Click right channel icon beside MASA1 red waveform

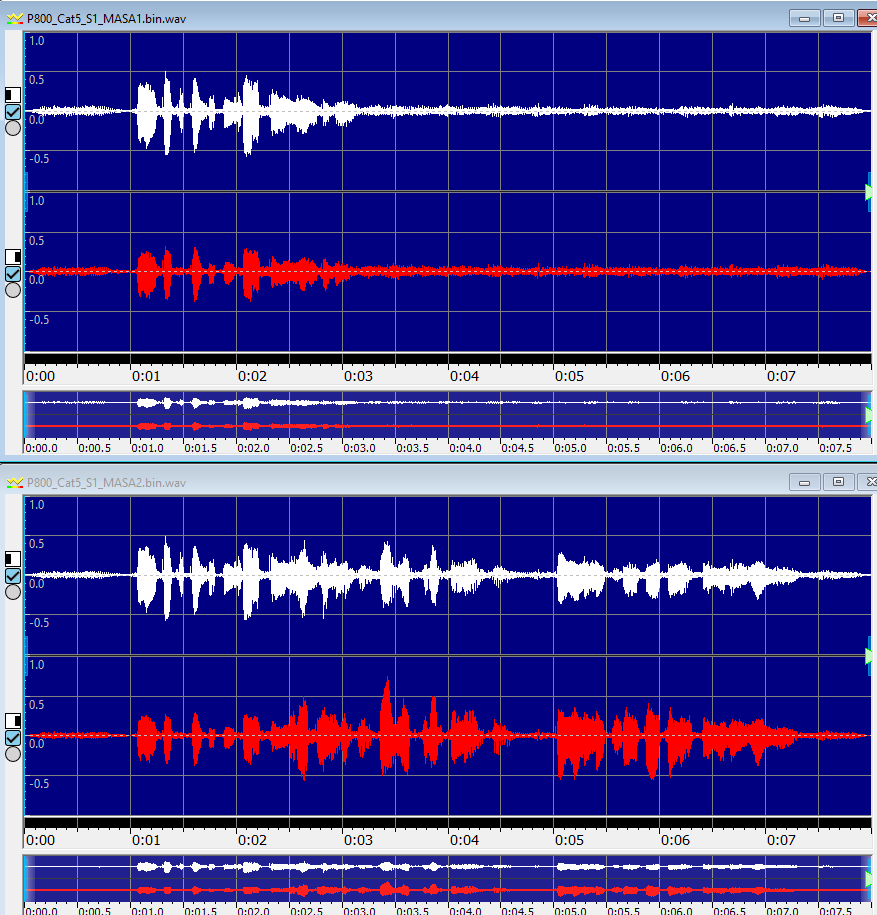pos(13,257)
